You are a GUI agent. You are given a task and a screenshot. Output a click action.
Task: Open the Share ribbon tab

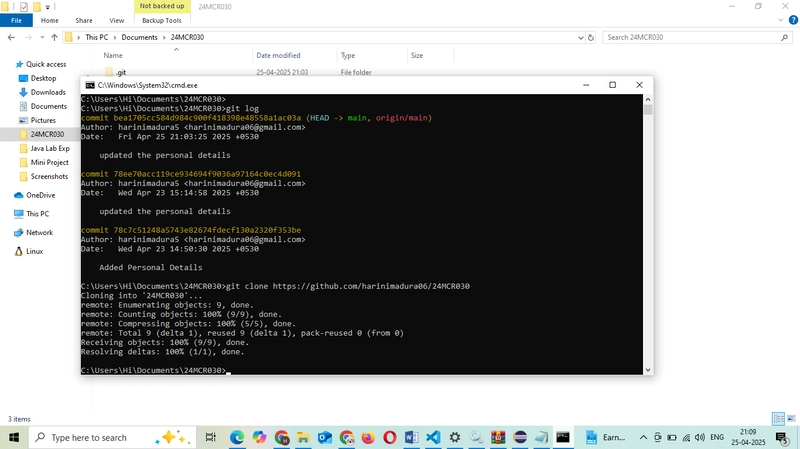point(84,20)
